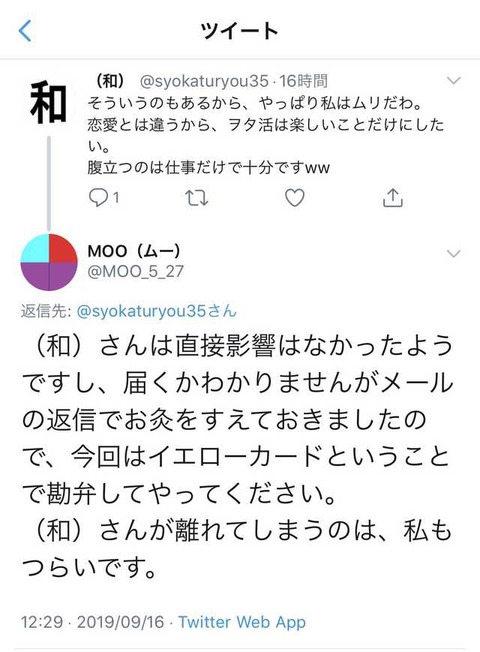Open the @MOO_5_27 handle
Viewport: 480px width, 652px height.
pyautogui.click(x=135, y=272)
